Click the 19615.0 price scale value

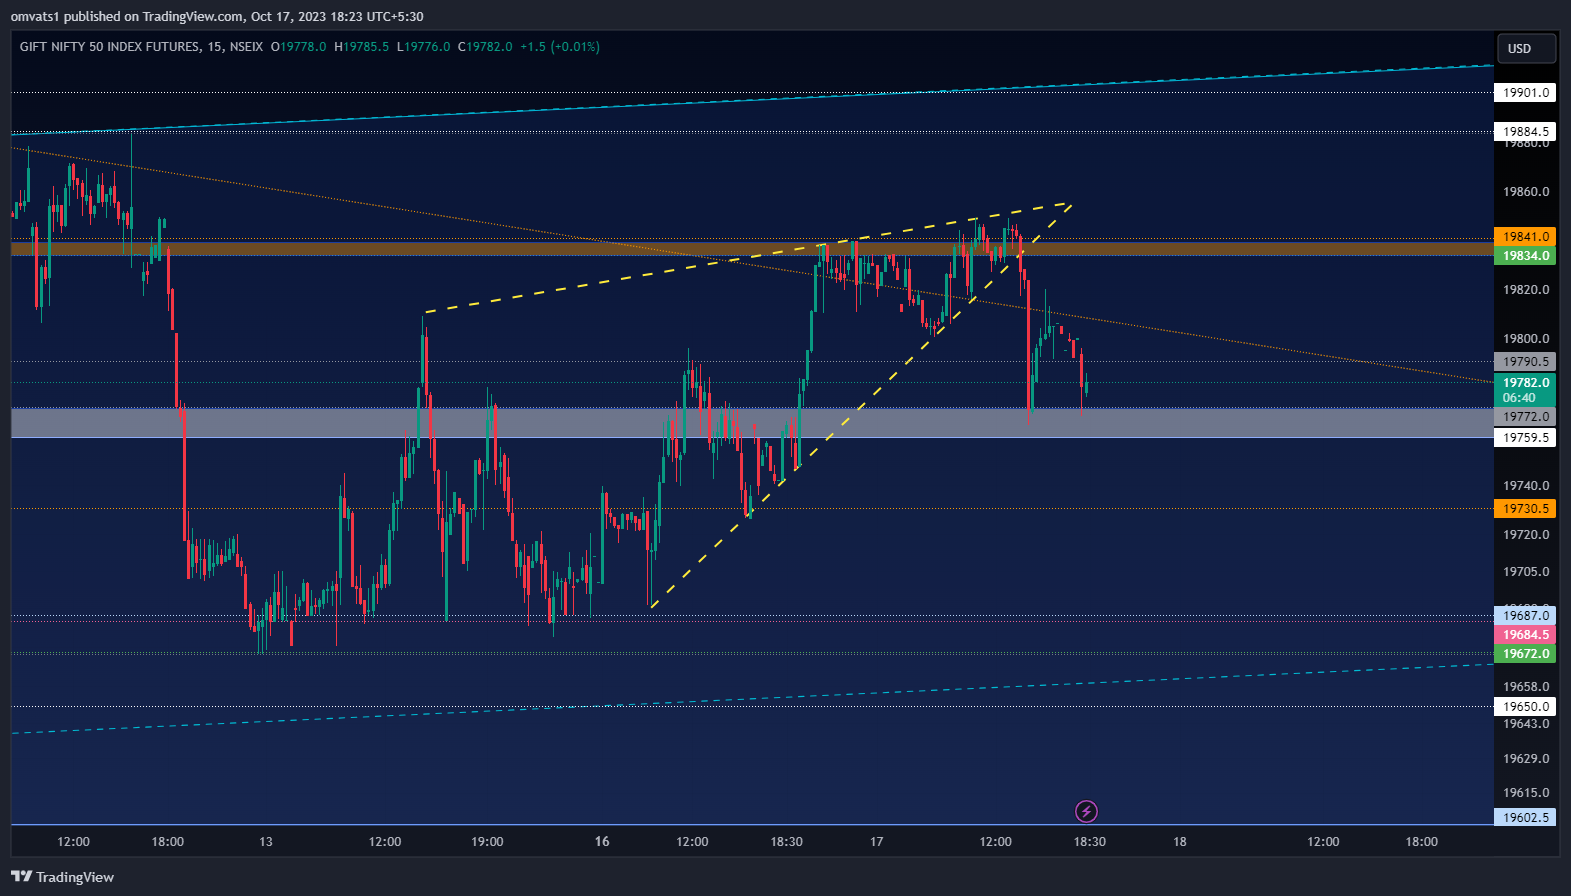pyautogui.click(x=1526, y=793)
